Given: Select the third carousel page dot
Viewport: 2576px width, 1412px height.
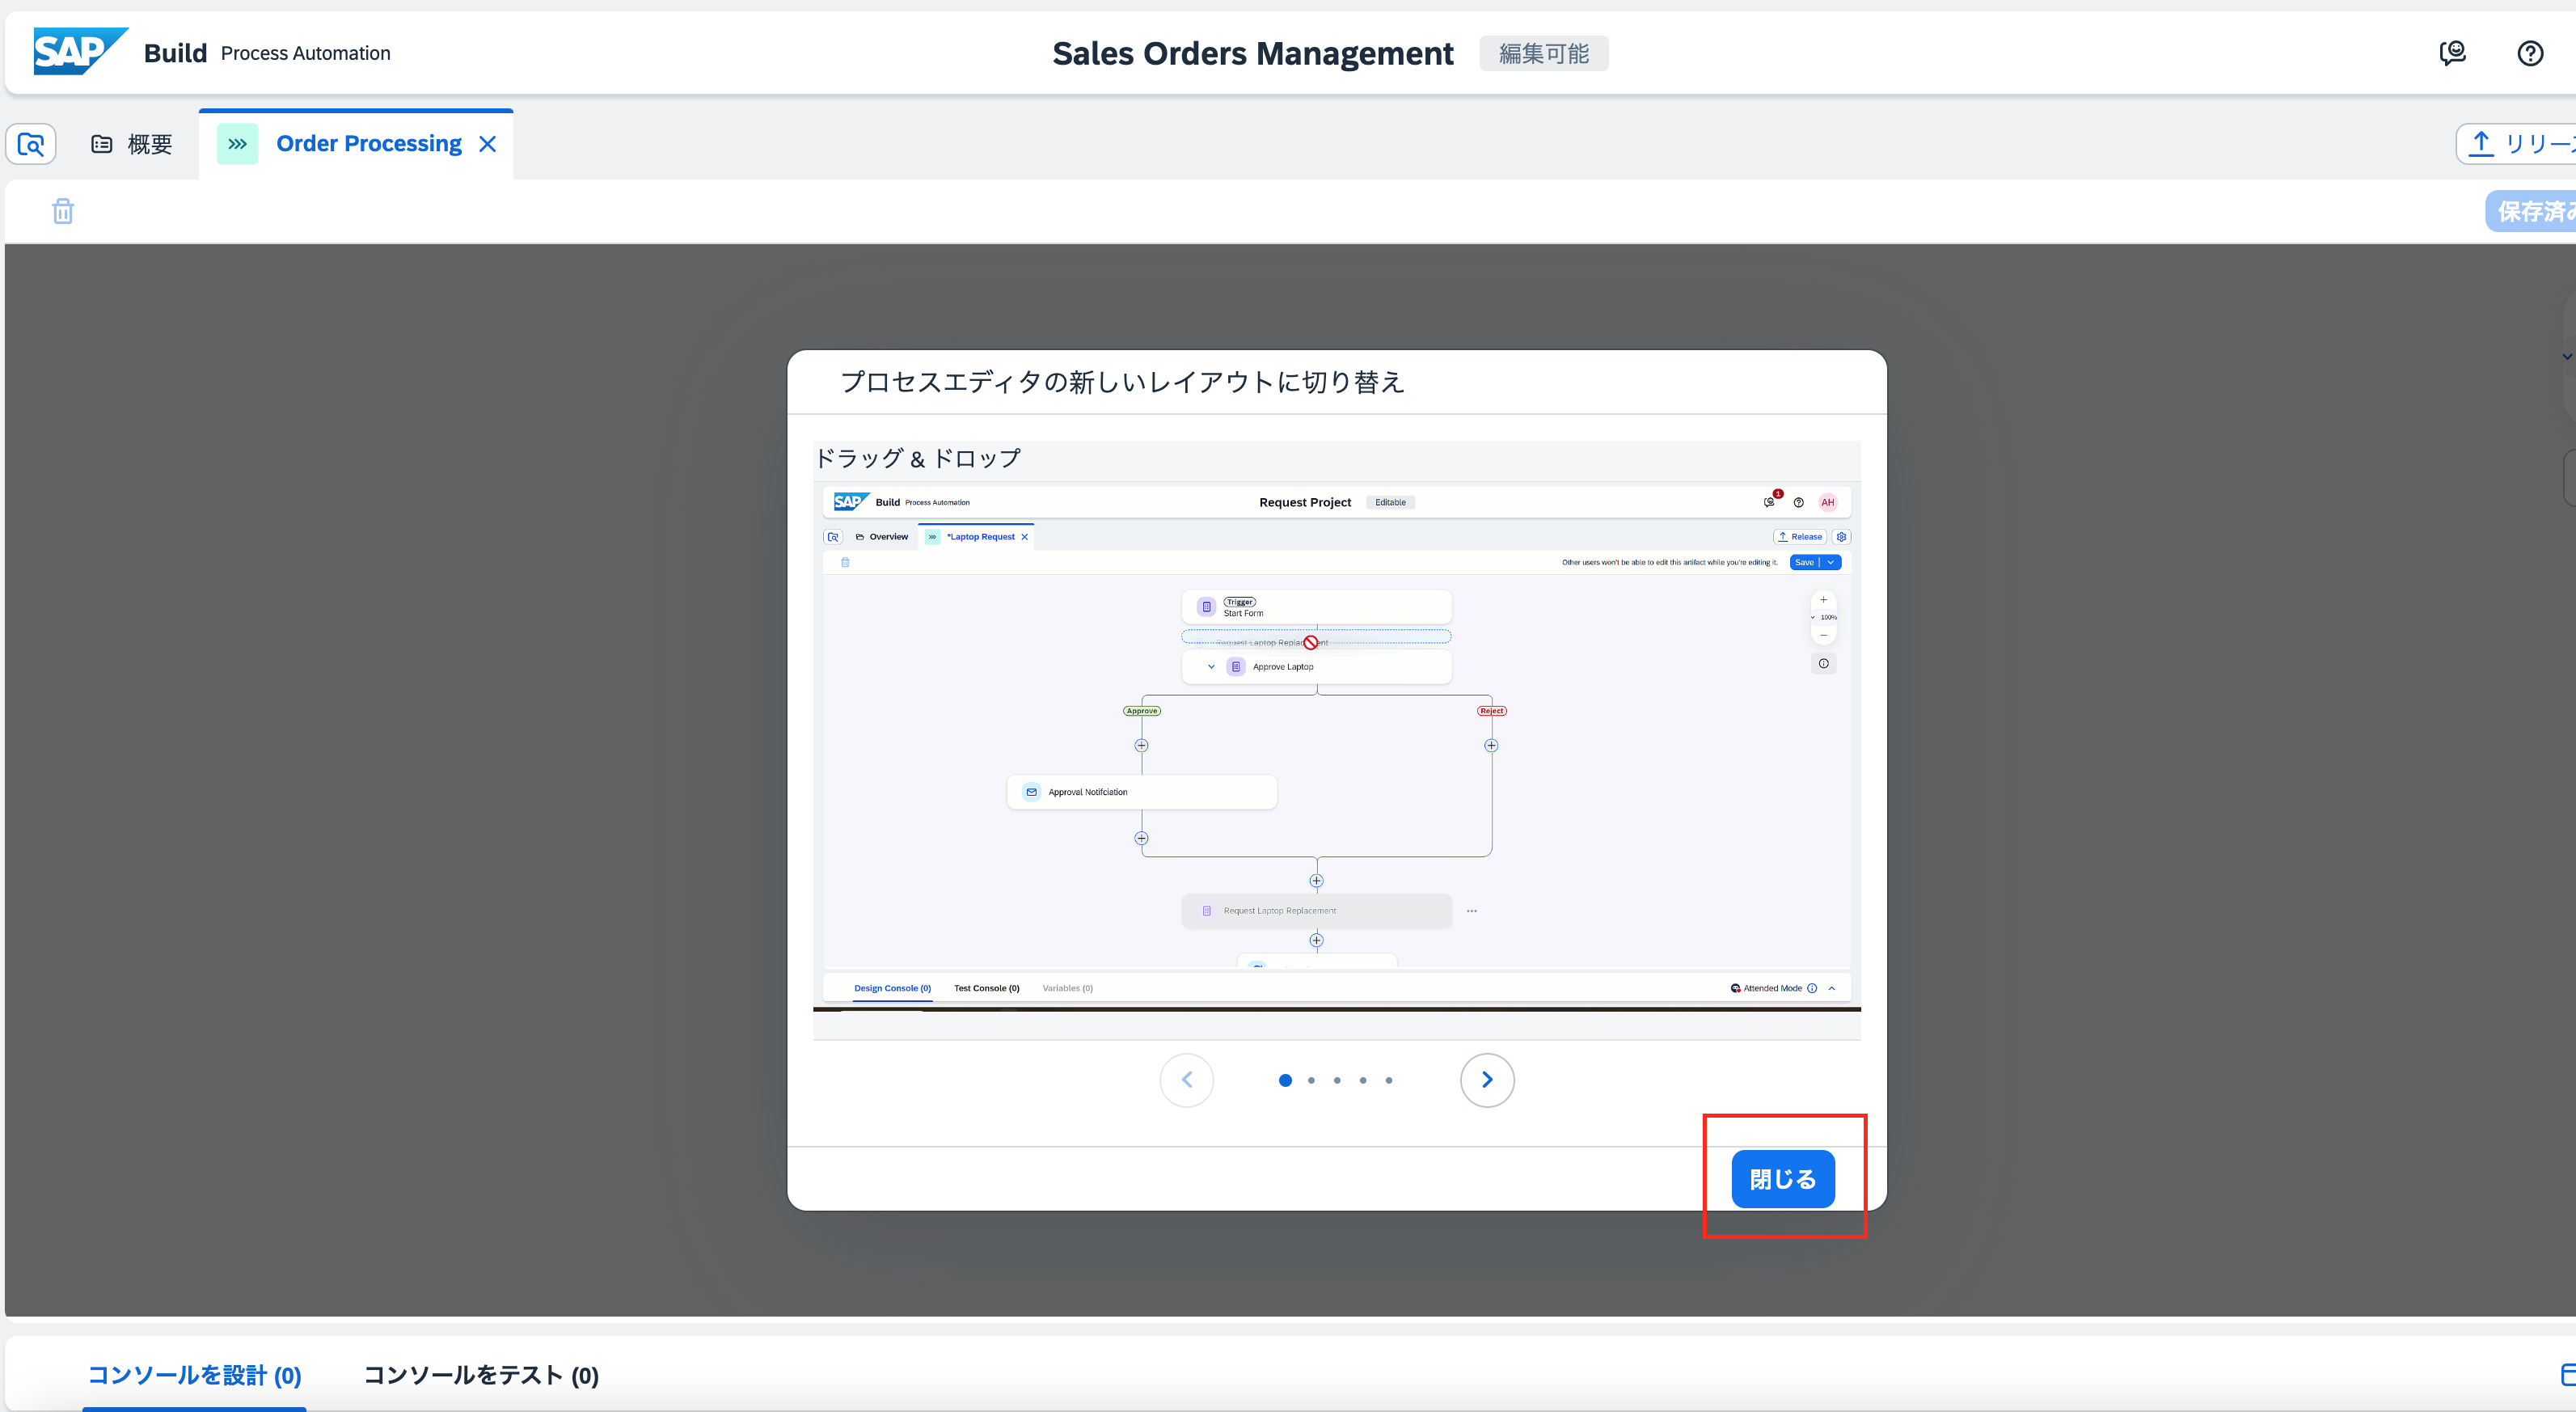Looking at the screenshot, I should click(x=1337, y=1080).
